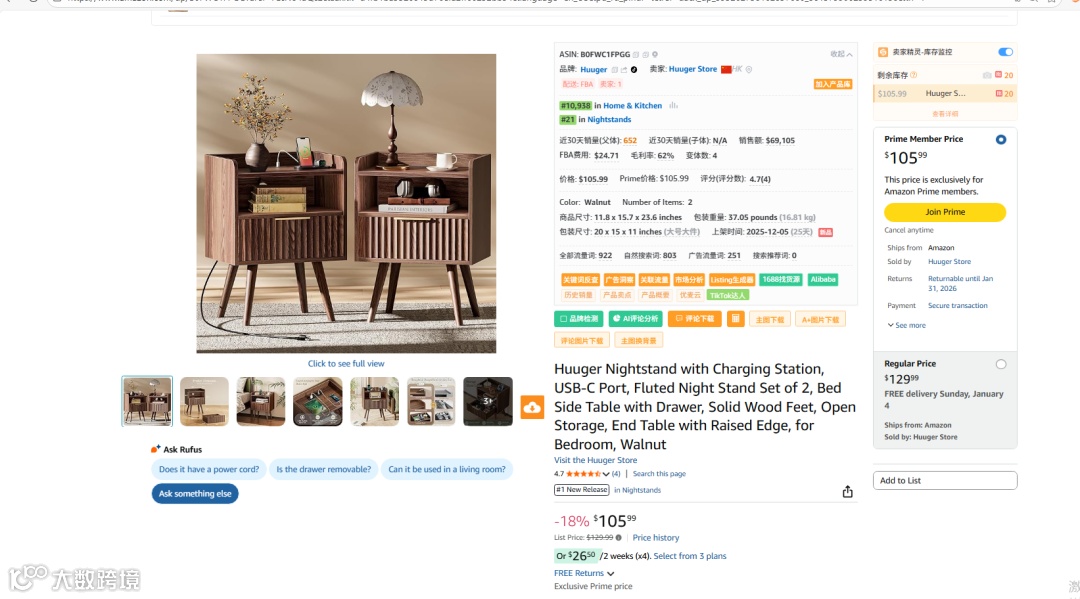Image resolution: width=1080 pixels, height=599 pixels.
Task: Click the copy icon next to ASIN code
Action: [636, 54]
